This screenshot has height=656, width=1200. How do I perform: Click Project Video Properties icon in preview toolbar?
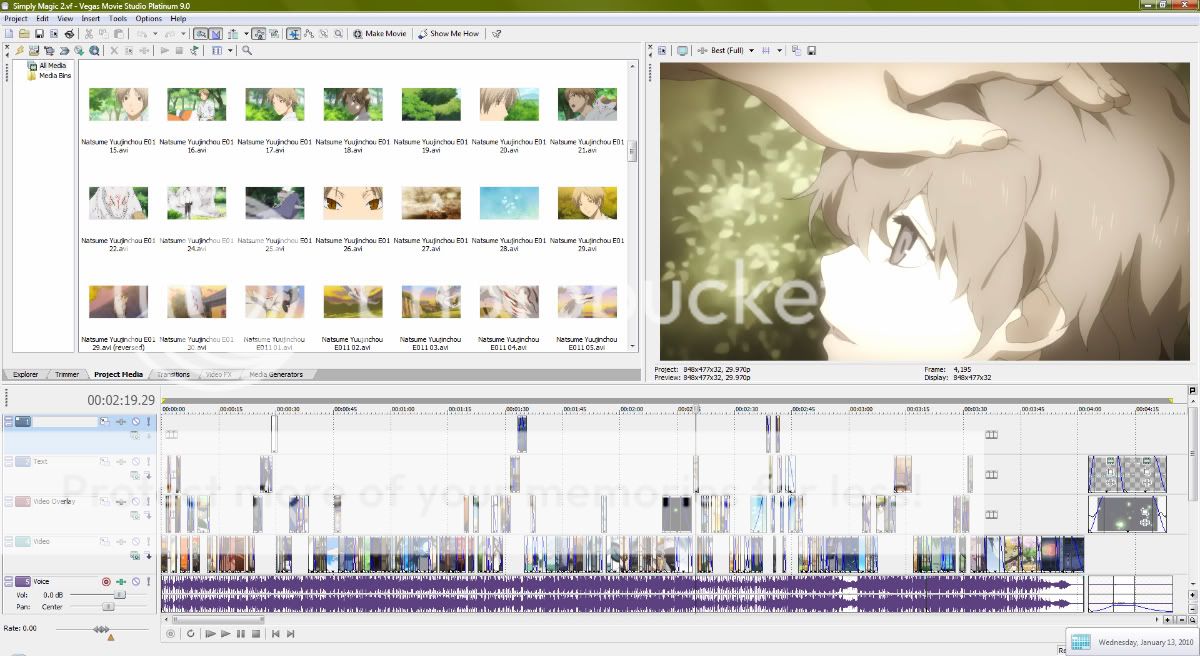(x=661, y=50)
